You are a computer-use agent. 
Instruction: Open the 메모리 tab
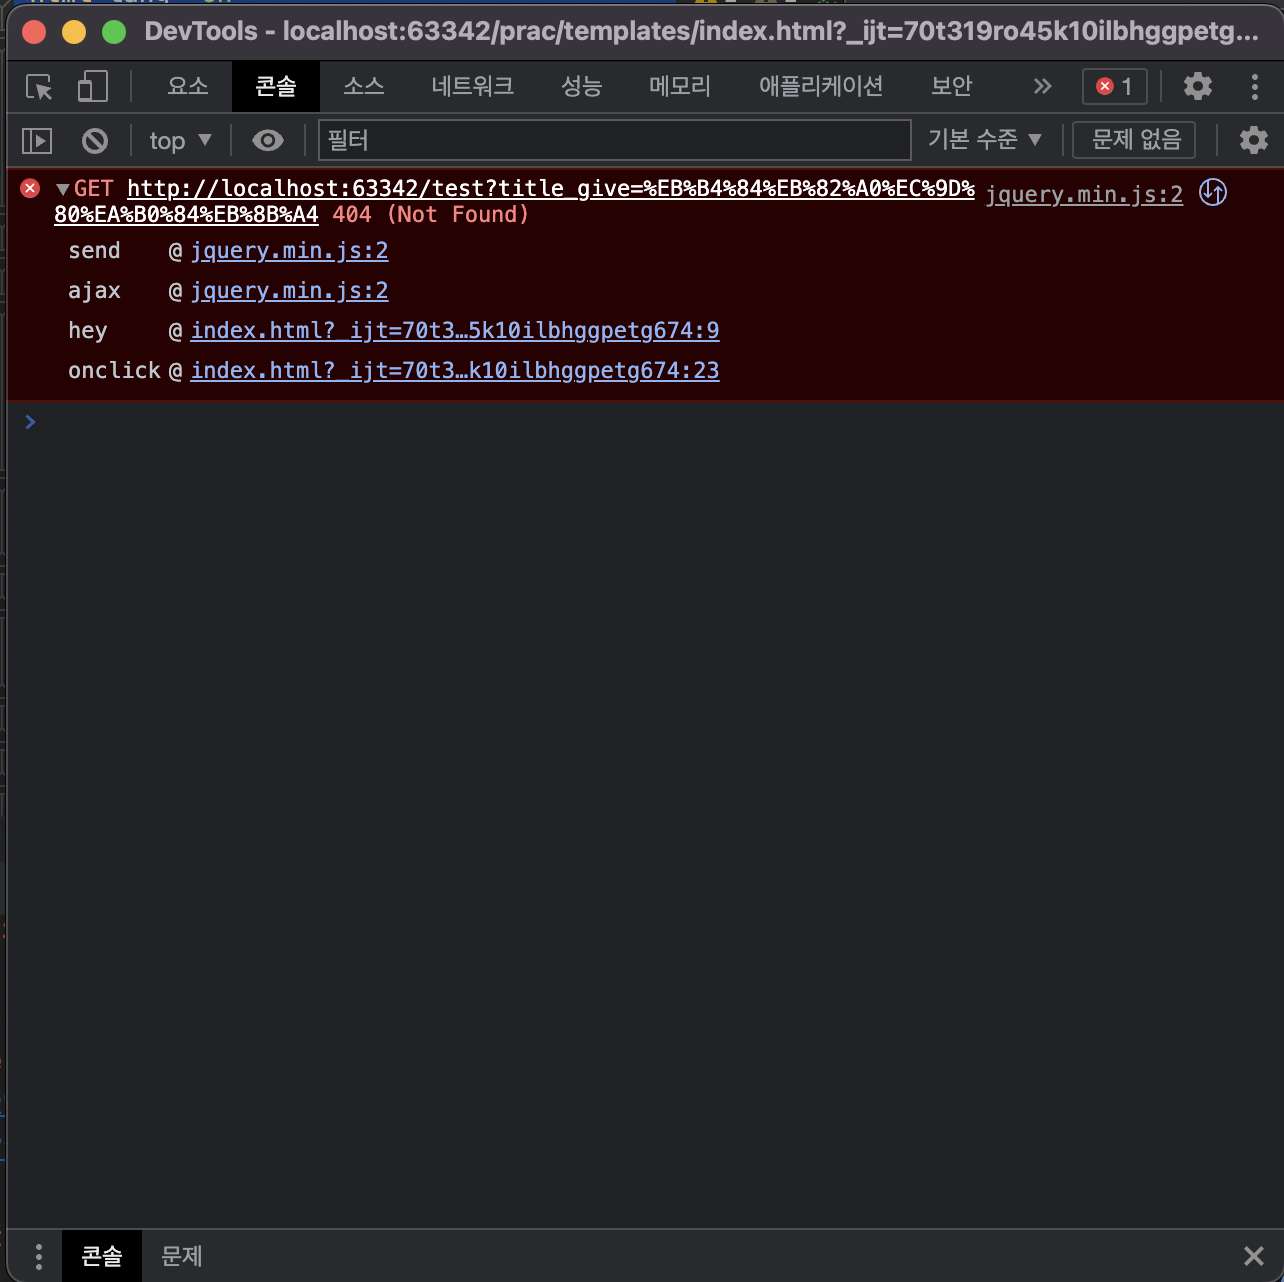point(680,87)
